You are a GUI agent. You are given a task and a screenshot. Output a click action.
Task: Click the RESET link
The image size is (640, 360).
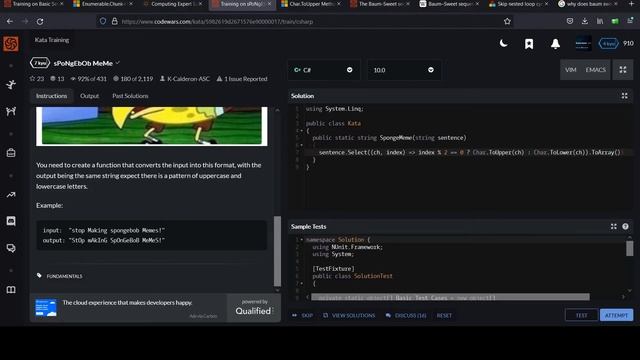coord(444,315)
